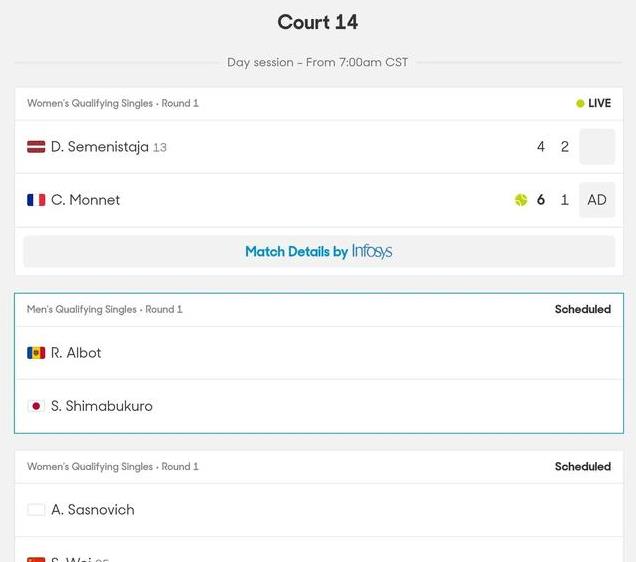This screenshot has height=562, width=636.
Task: Click Scheduled label on Sasnovich match
Action: point(583,467)
